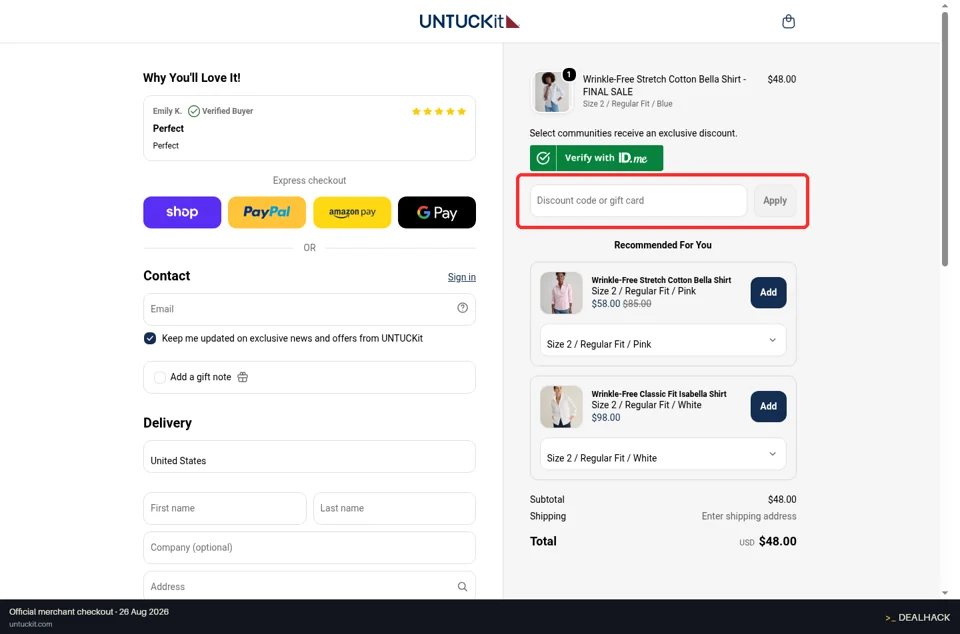Click the Wrinkle-Free Stretch Cotton Bella Shirt - FINAL SALE title

pos(664,85)
